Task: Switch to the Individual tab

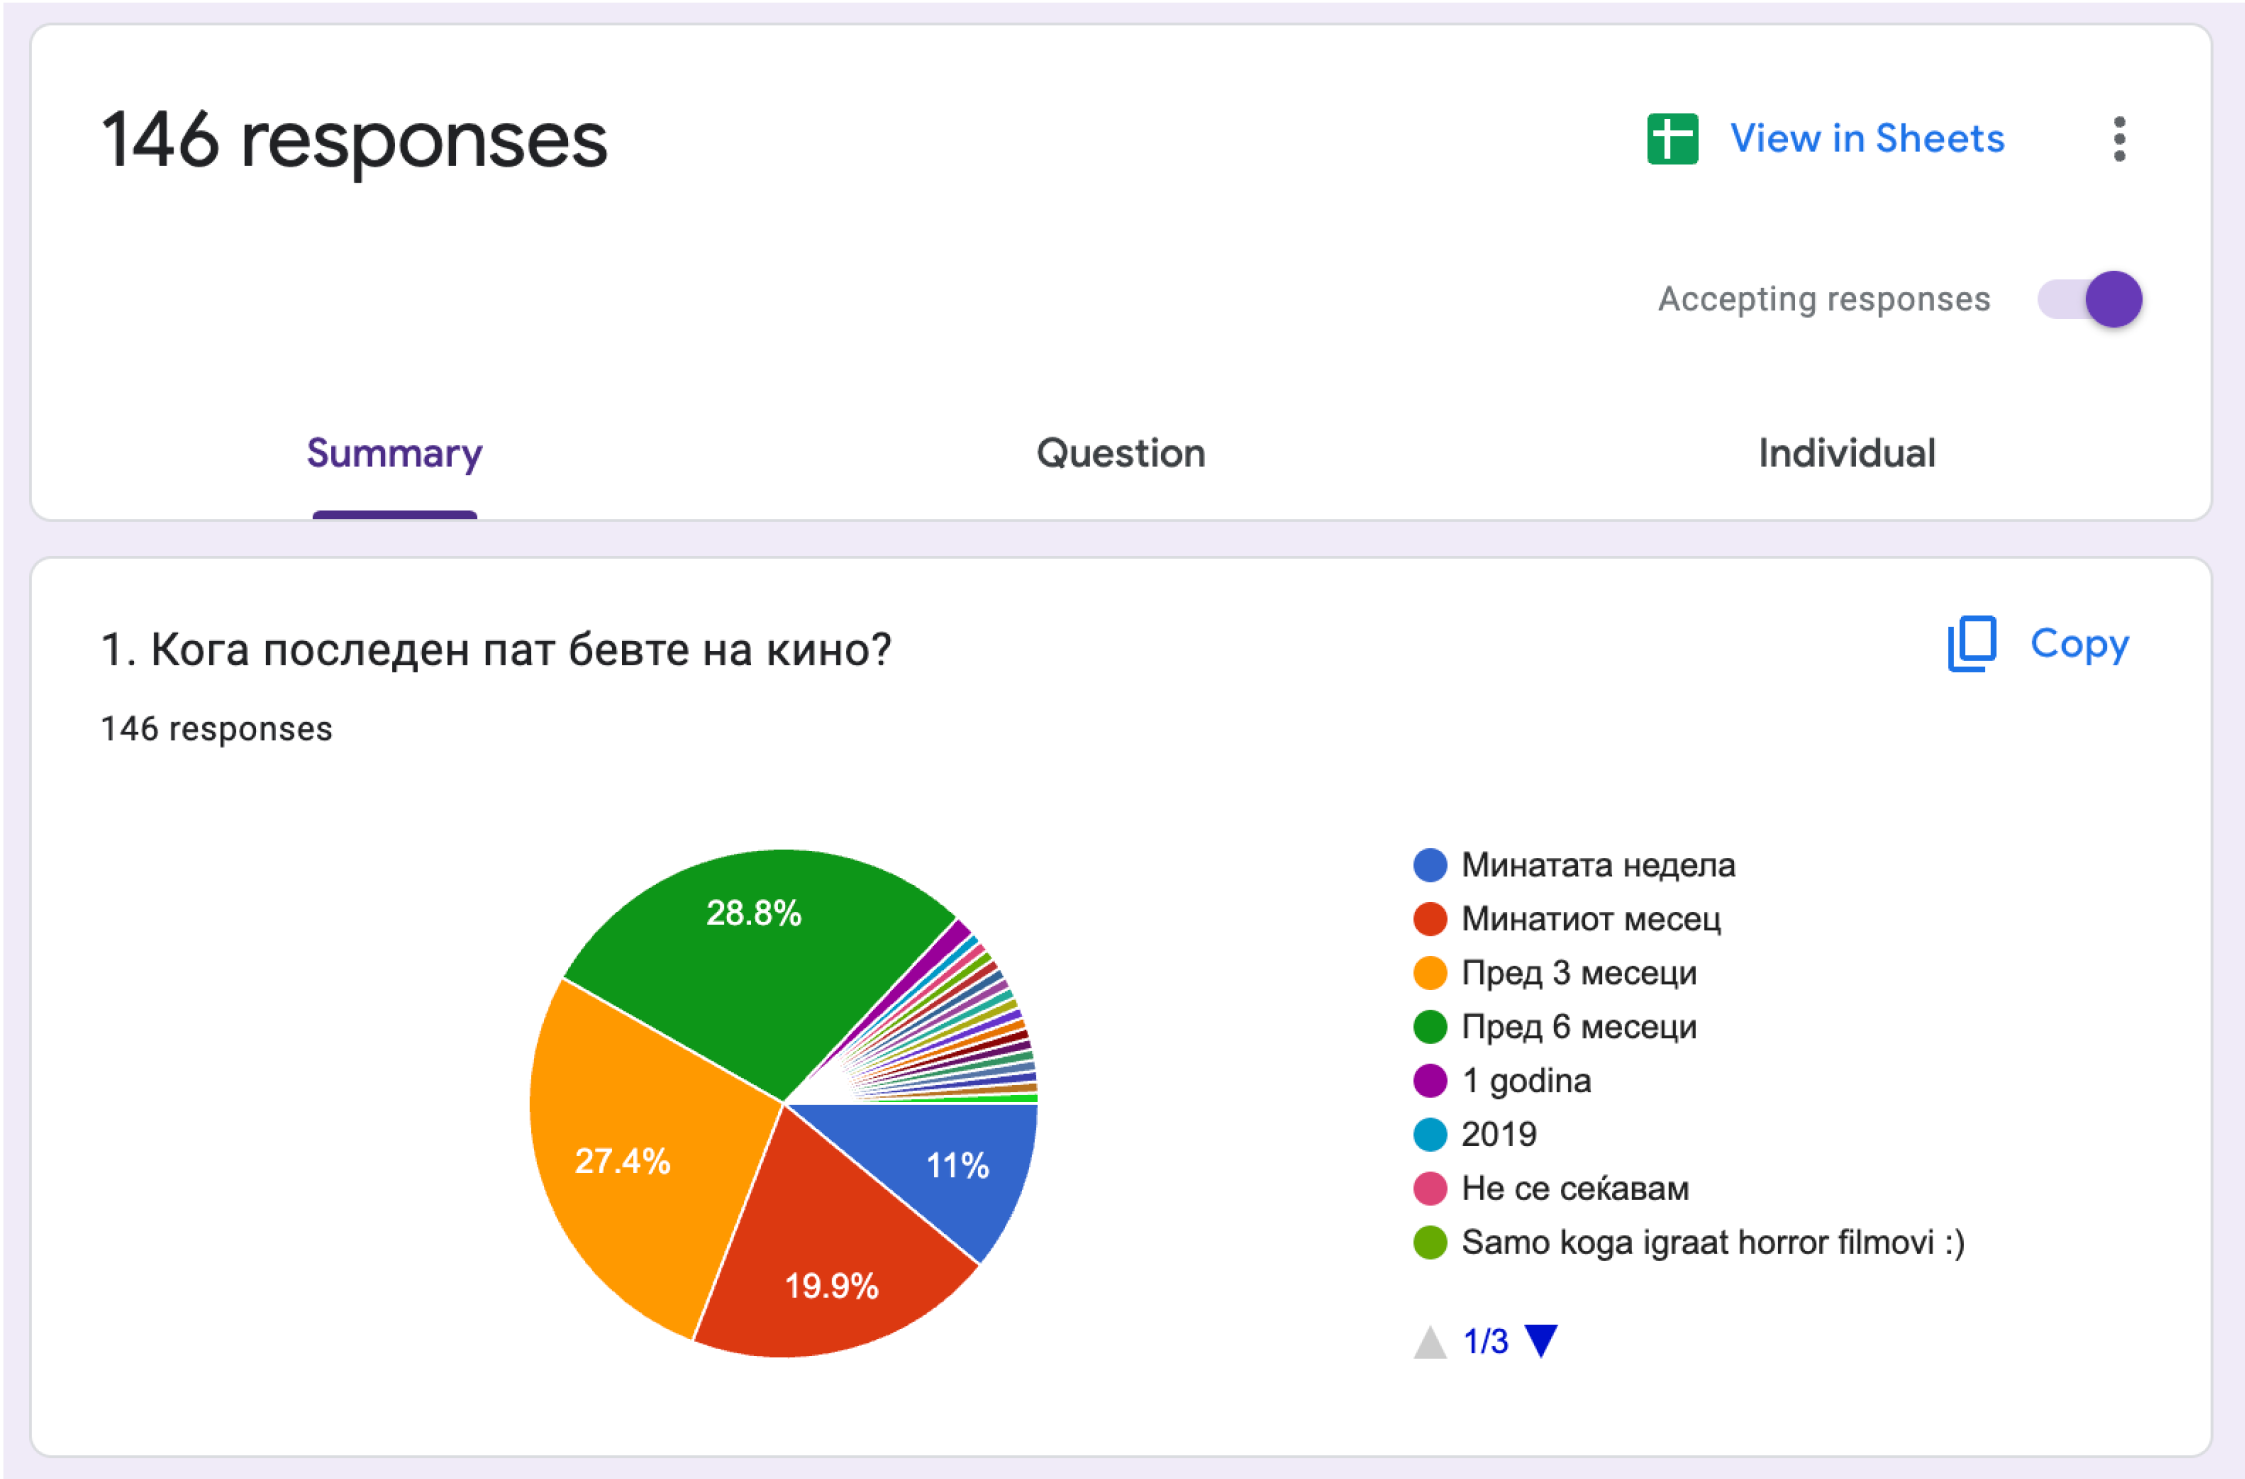Action: click(1846, 454)
